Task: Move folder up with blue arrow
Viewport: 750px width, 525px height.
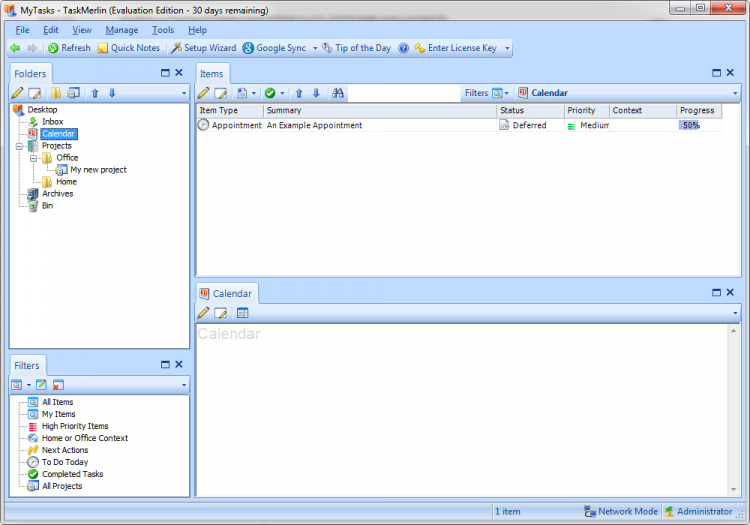Action: [95, 93]
